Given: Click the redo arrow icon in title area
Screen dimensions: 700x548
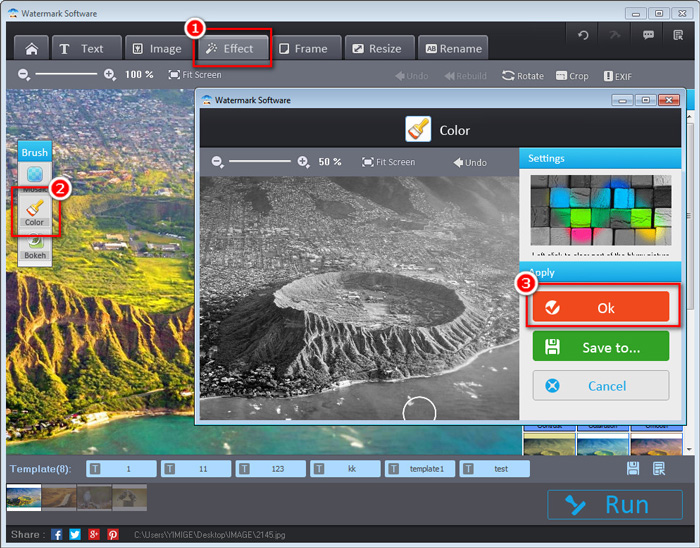Looking at the screenshot, I should 615,35.
